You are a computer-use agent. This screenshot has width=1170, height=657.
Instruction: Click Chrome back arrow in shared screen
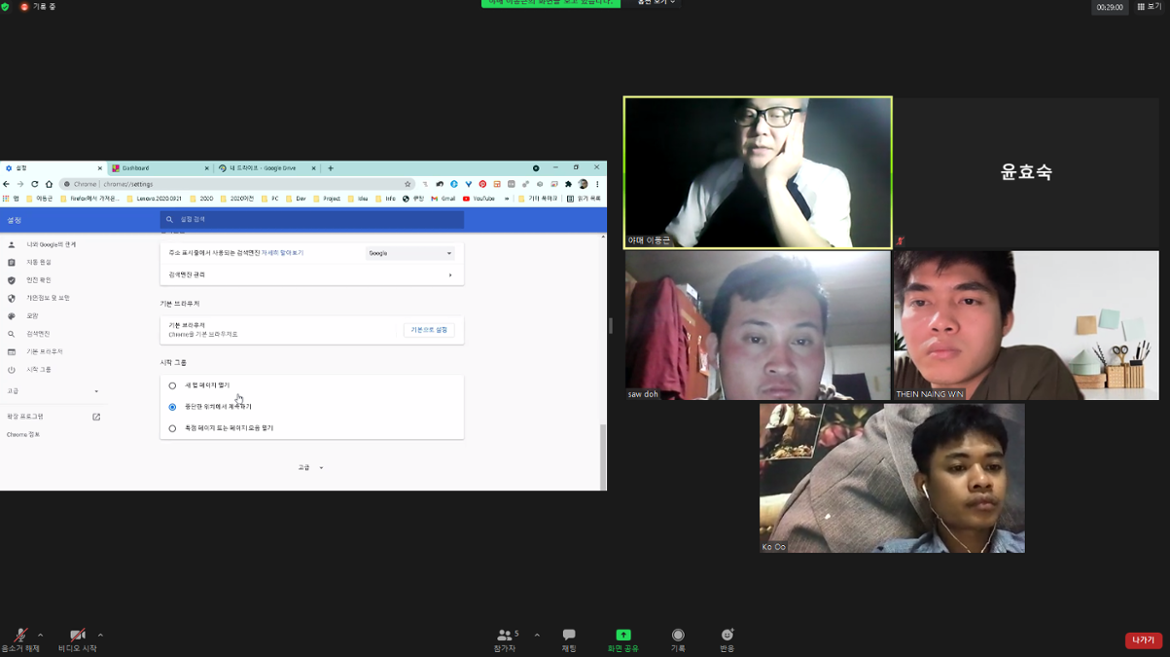click(x=7, y=184)
